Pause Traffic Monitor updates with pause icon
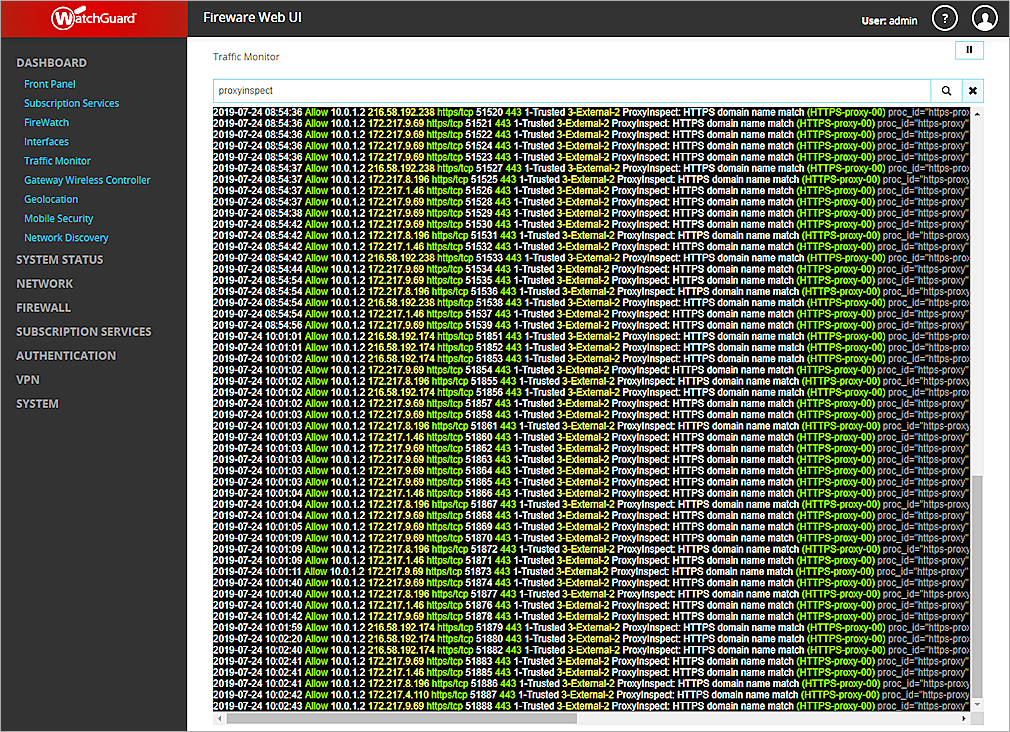This screenshot has width=1010, height=732. point(969,49)
